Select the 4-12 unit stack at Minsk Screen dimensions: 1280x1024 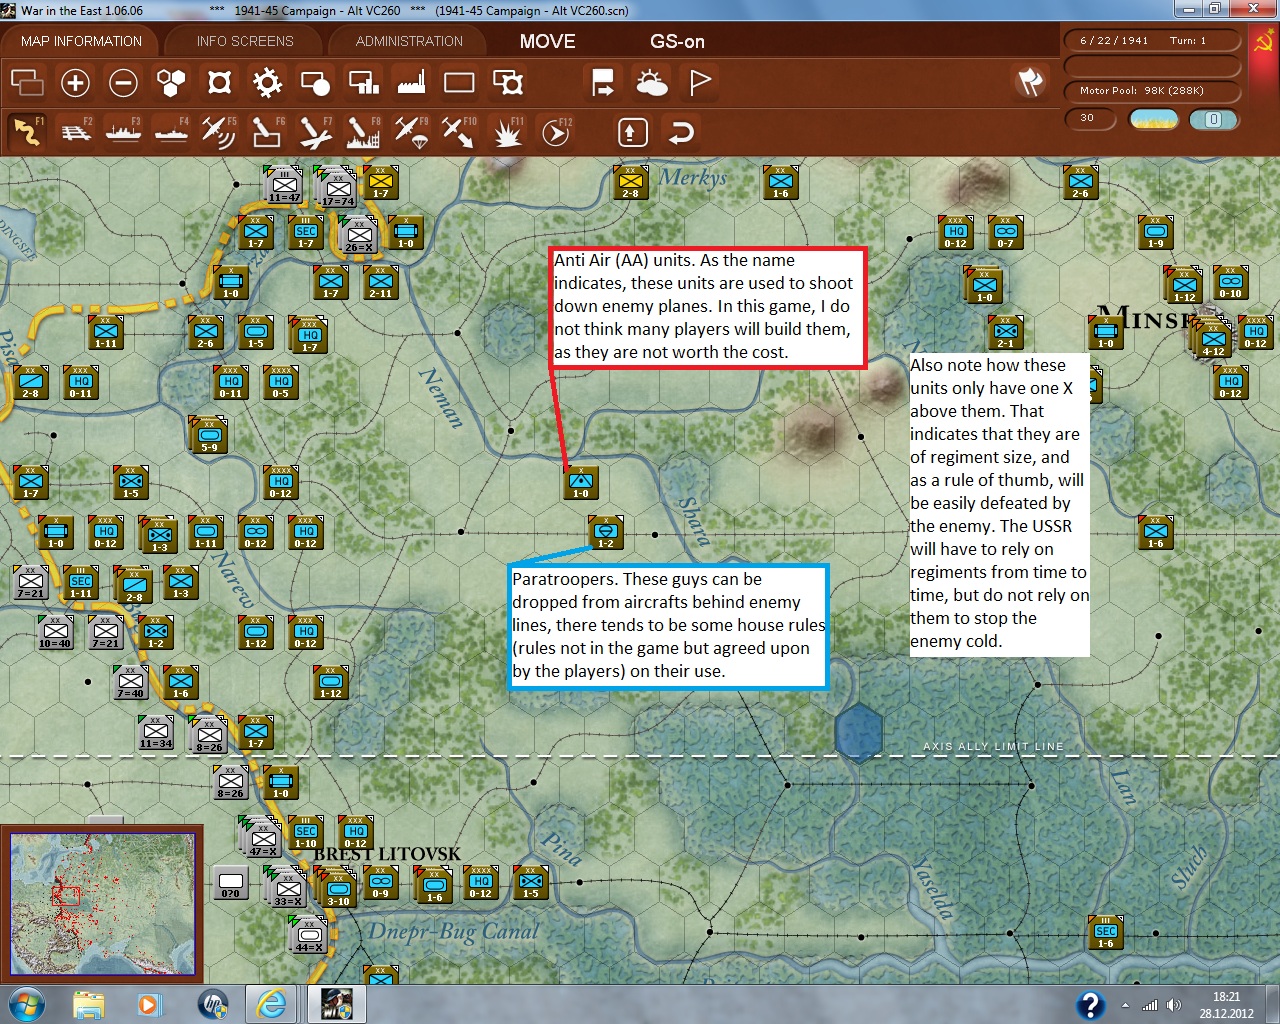(1213, 339)
